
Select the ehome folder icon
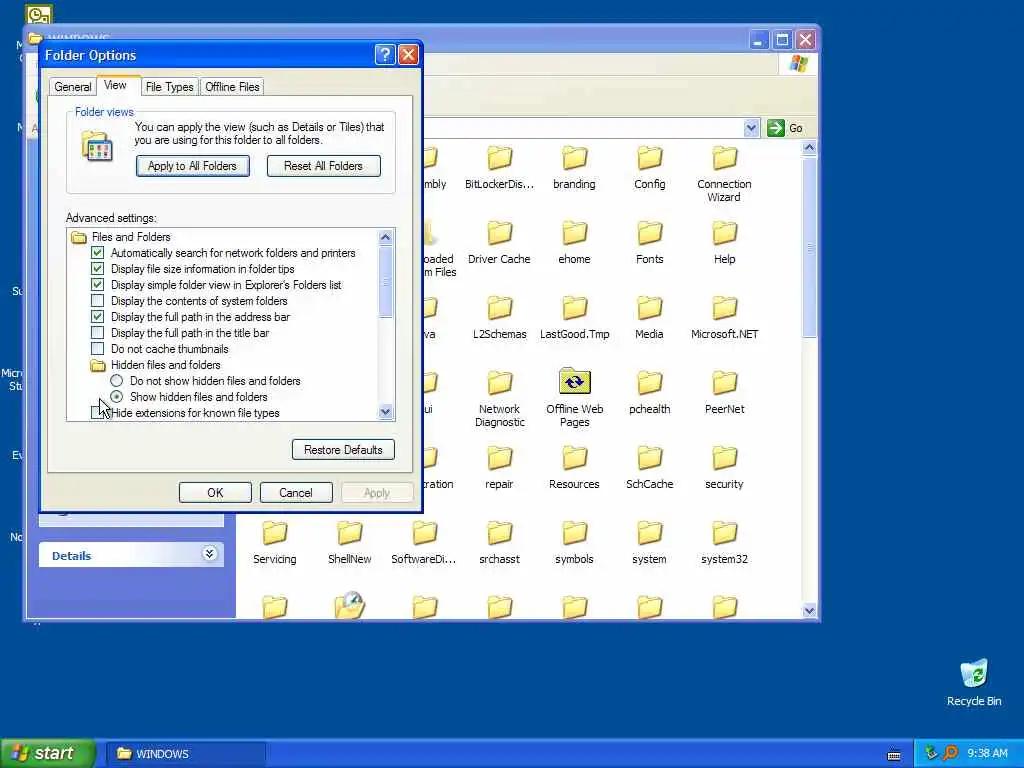[575, 232]
